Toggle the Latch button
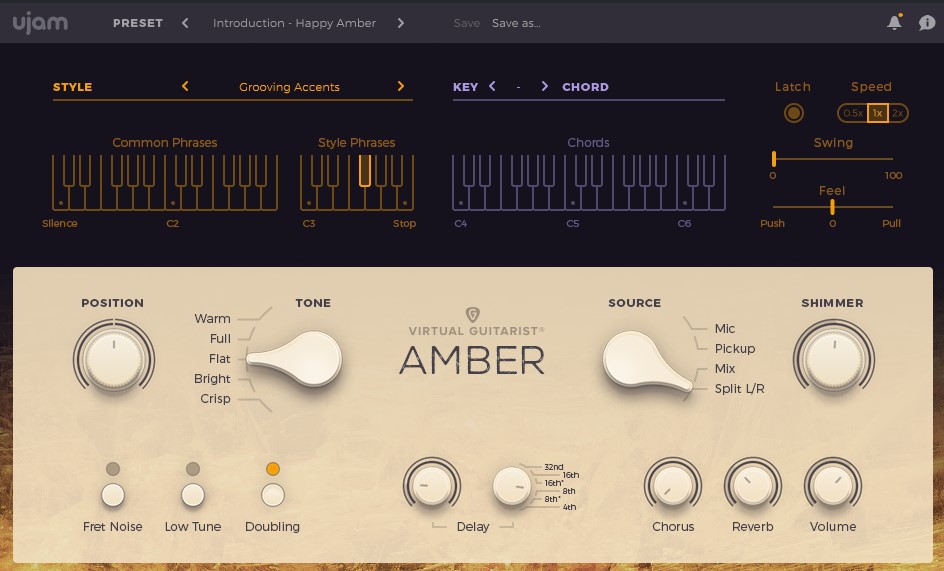 point(794,113)
